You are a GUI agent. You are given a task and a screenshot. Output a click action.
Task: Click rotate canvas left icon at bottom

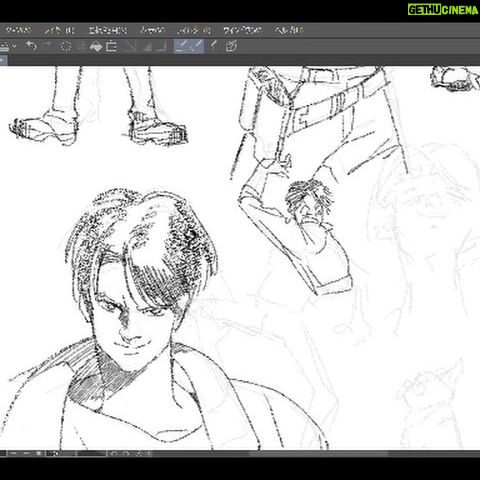(114, 453)
